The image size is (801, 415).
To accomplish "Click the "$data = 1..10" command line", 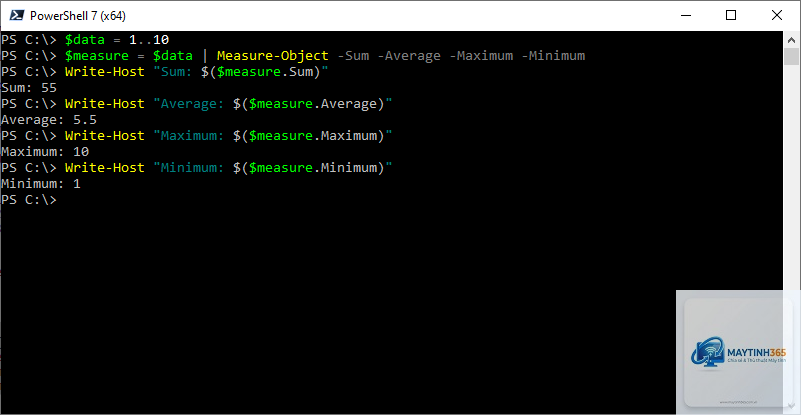I will coord(116,39).
